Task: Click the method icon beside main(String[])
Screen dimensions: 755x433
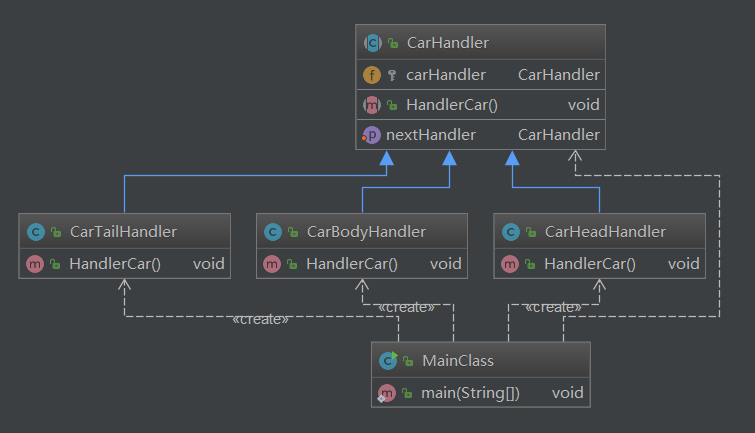Action: [x=387, y=392]
